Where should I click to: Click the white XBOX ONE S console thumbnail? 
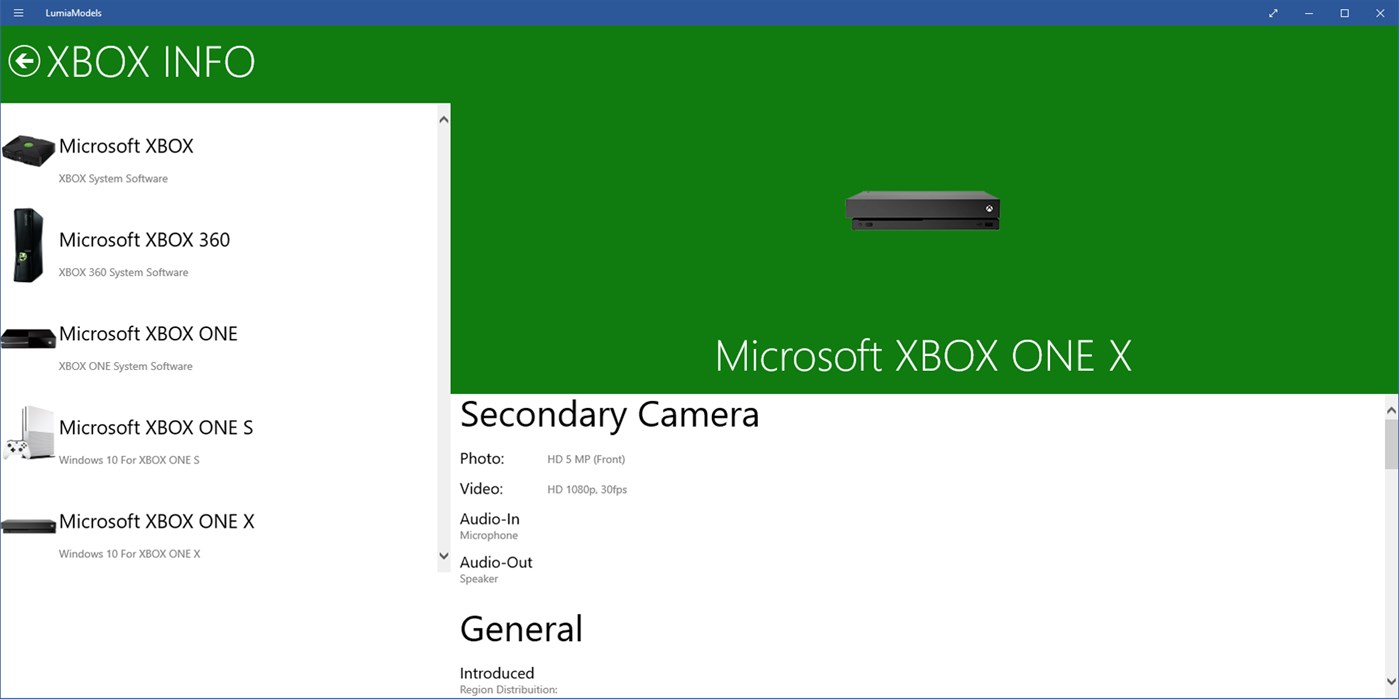(x=28, y=433)
